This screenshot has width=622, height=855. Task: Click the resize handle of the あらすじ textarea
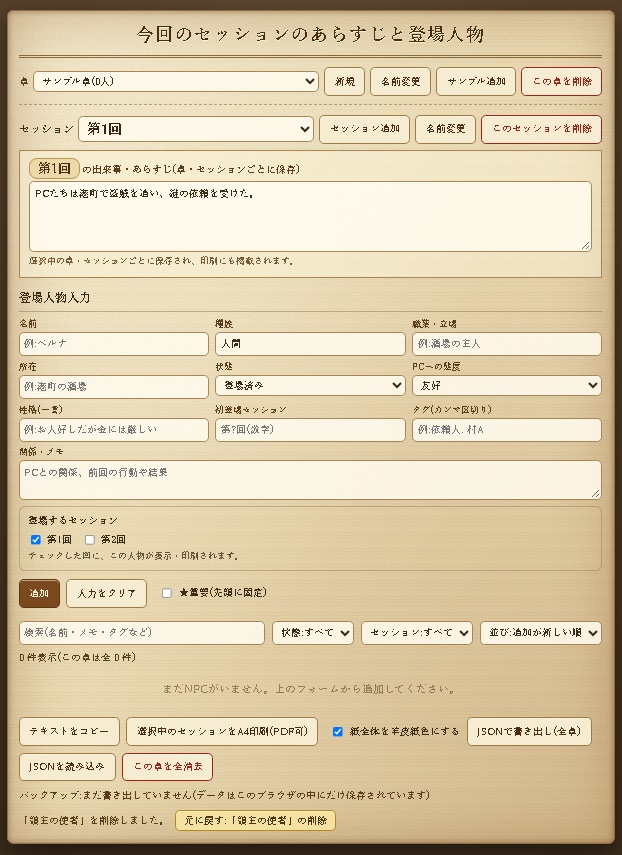pyautogui.click(x=586, y=246)
